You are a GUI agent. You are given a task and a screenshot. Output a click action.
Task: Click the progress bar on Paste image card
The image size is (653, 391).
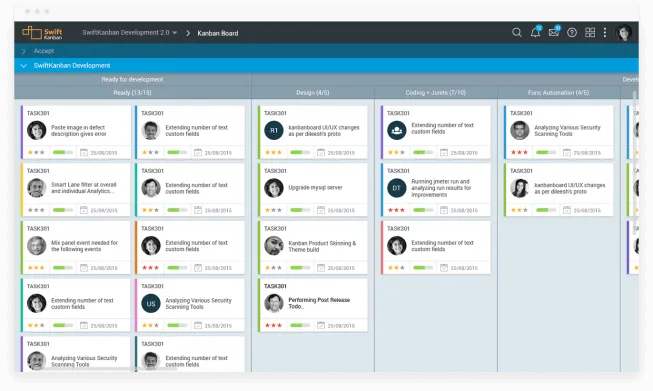pos(63,152)
